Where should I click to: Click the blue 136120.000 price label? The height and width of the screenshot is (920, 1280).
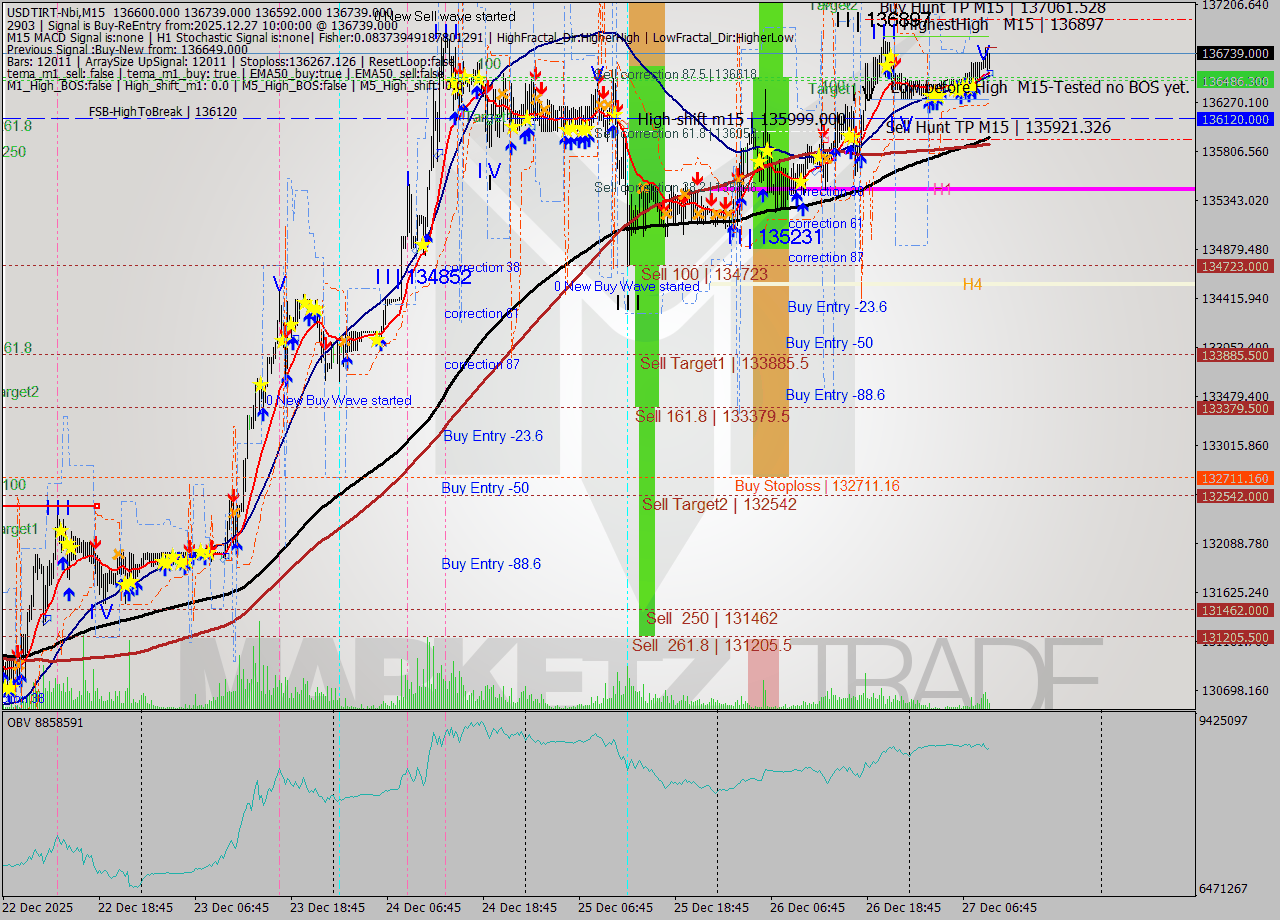(x=1237, y=119)
